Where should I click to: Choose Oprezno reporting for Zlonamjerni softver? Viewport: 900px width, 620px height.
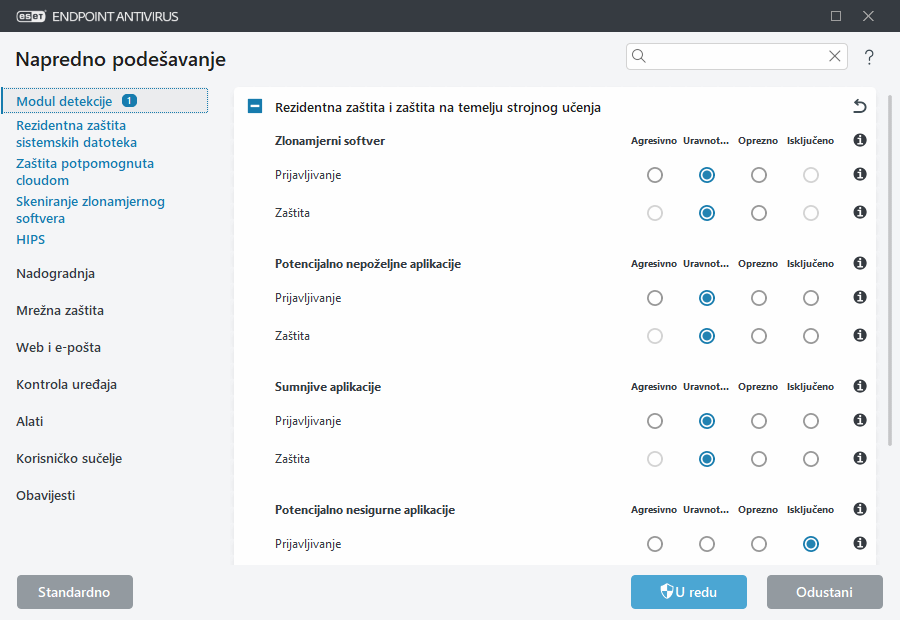click(x=759, y=174)
